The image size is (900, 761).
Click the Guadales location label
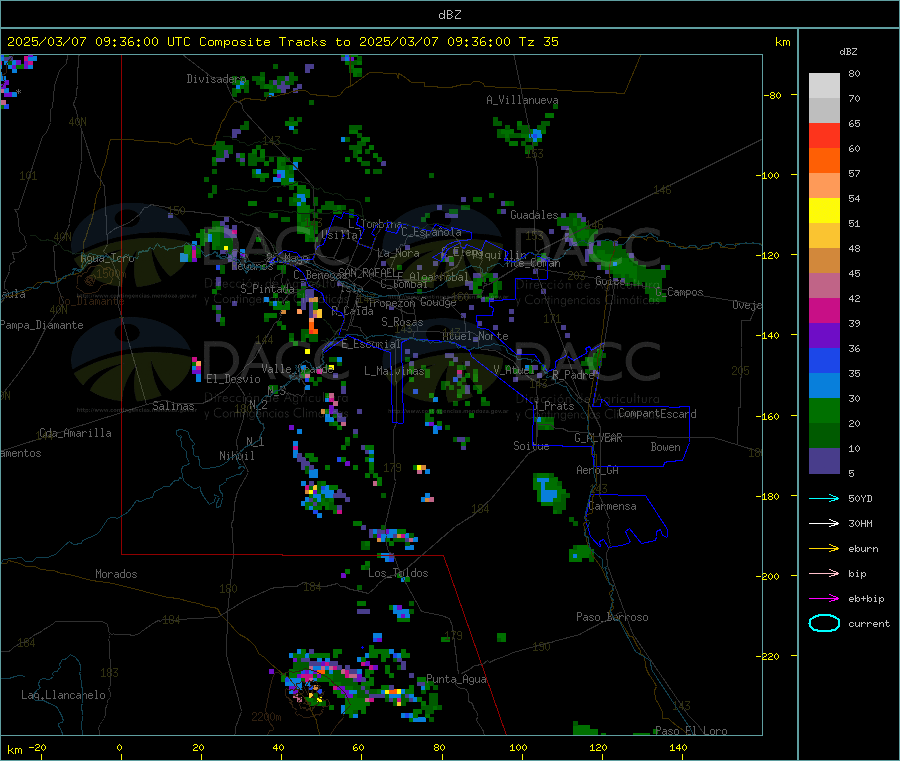534,215
